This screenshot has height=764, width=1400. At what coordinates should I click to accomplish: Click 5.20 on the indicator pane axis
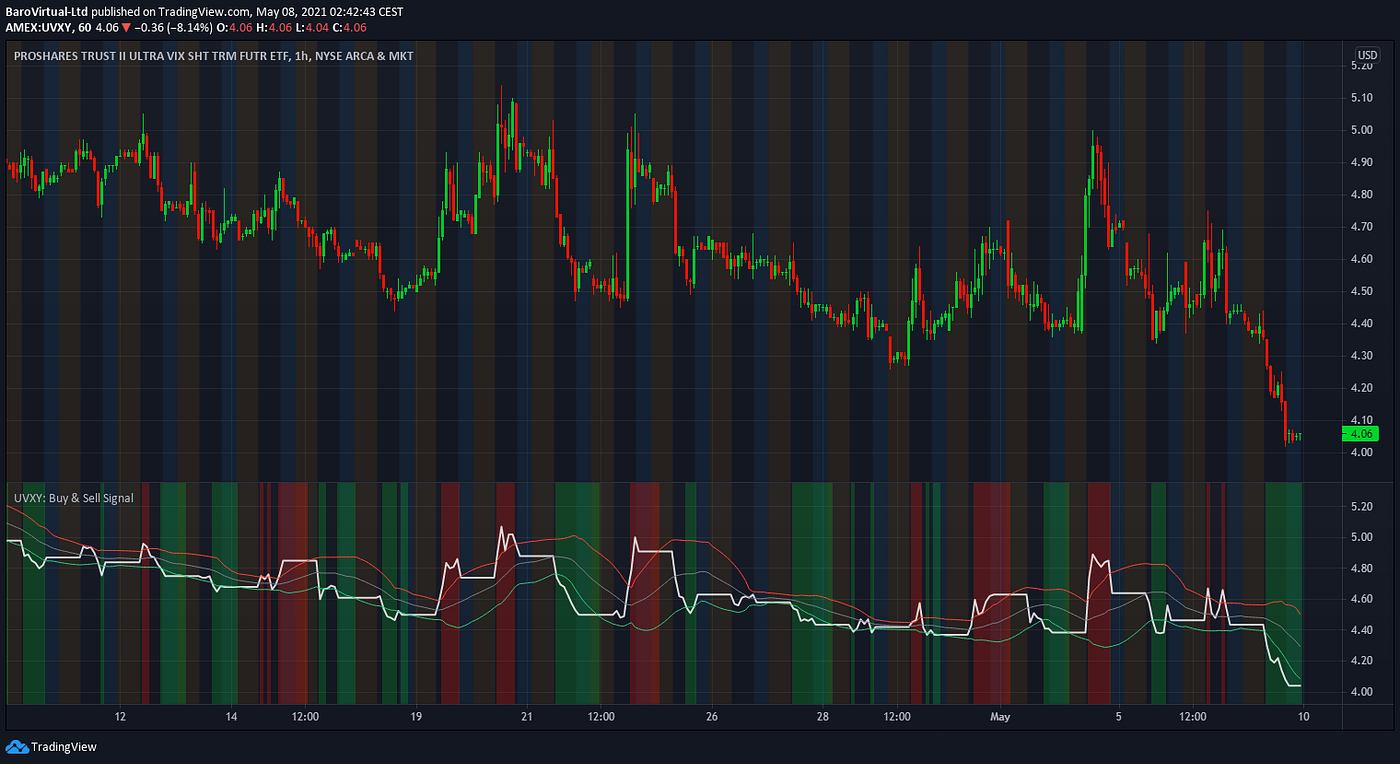(x=1361, y=506)
